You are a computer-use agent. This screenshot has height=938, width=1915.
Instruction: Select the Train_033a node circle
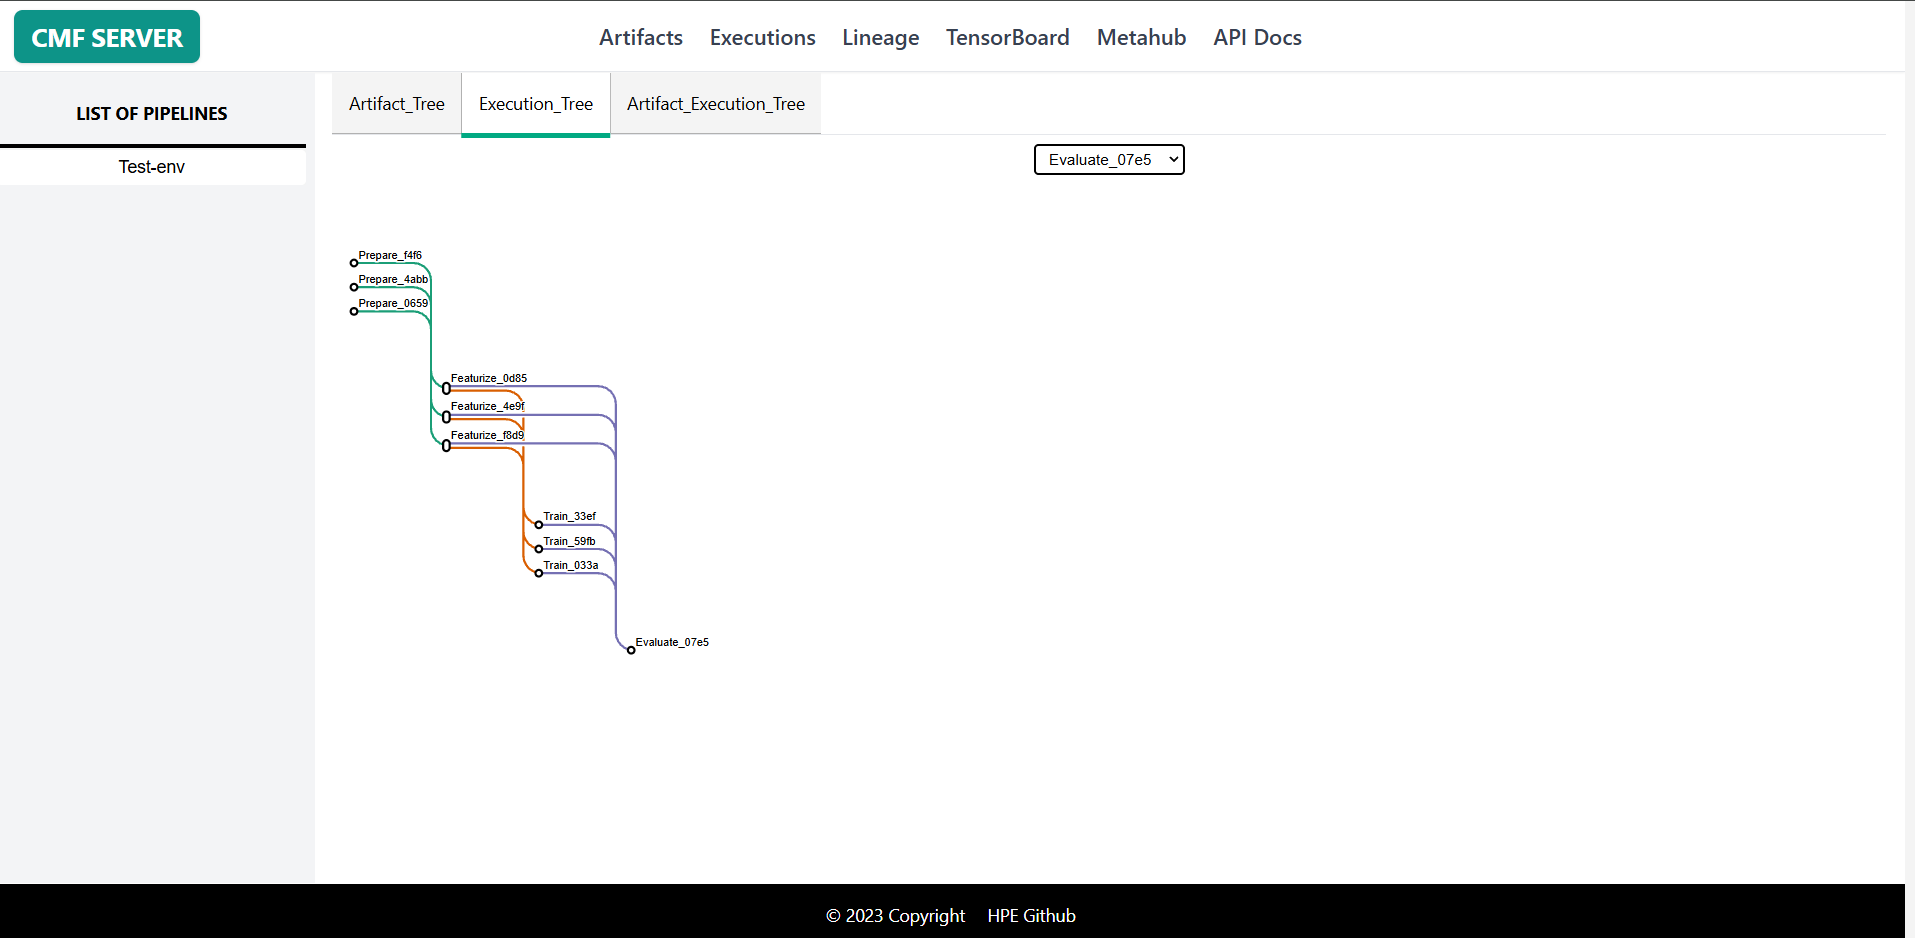click(539, 572)
